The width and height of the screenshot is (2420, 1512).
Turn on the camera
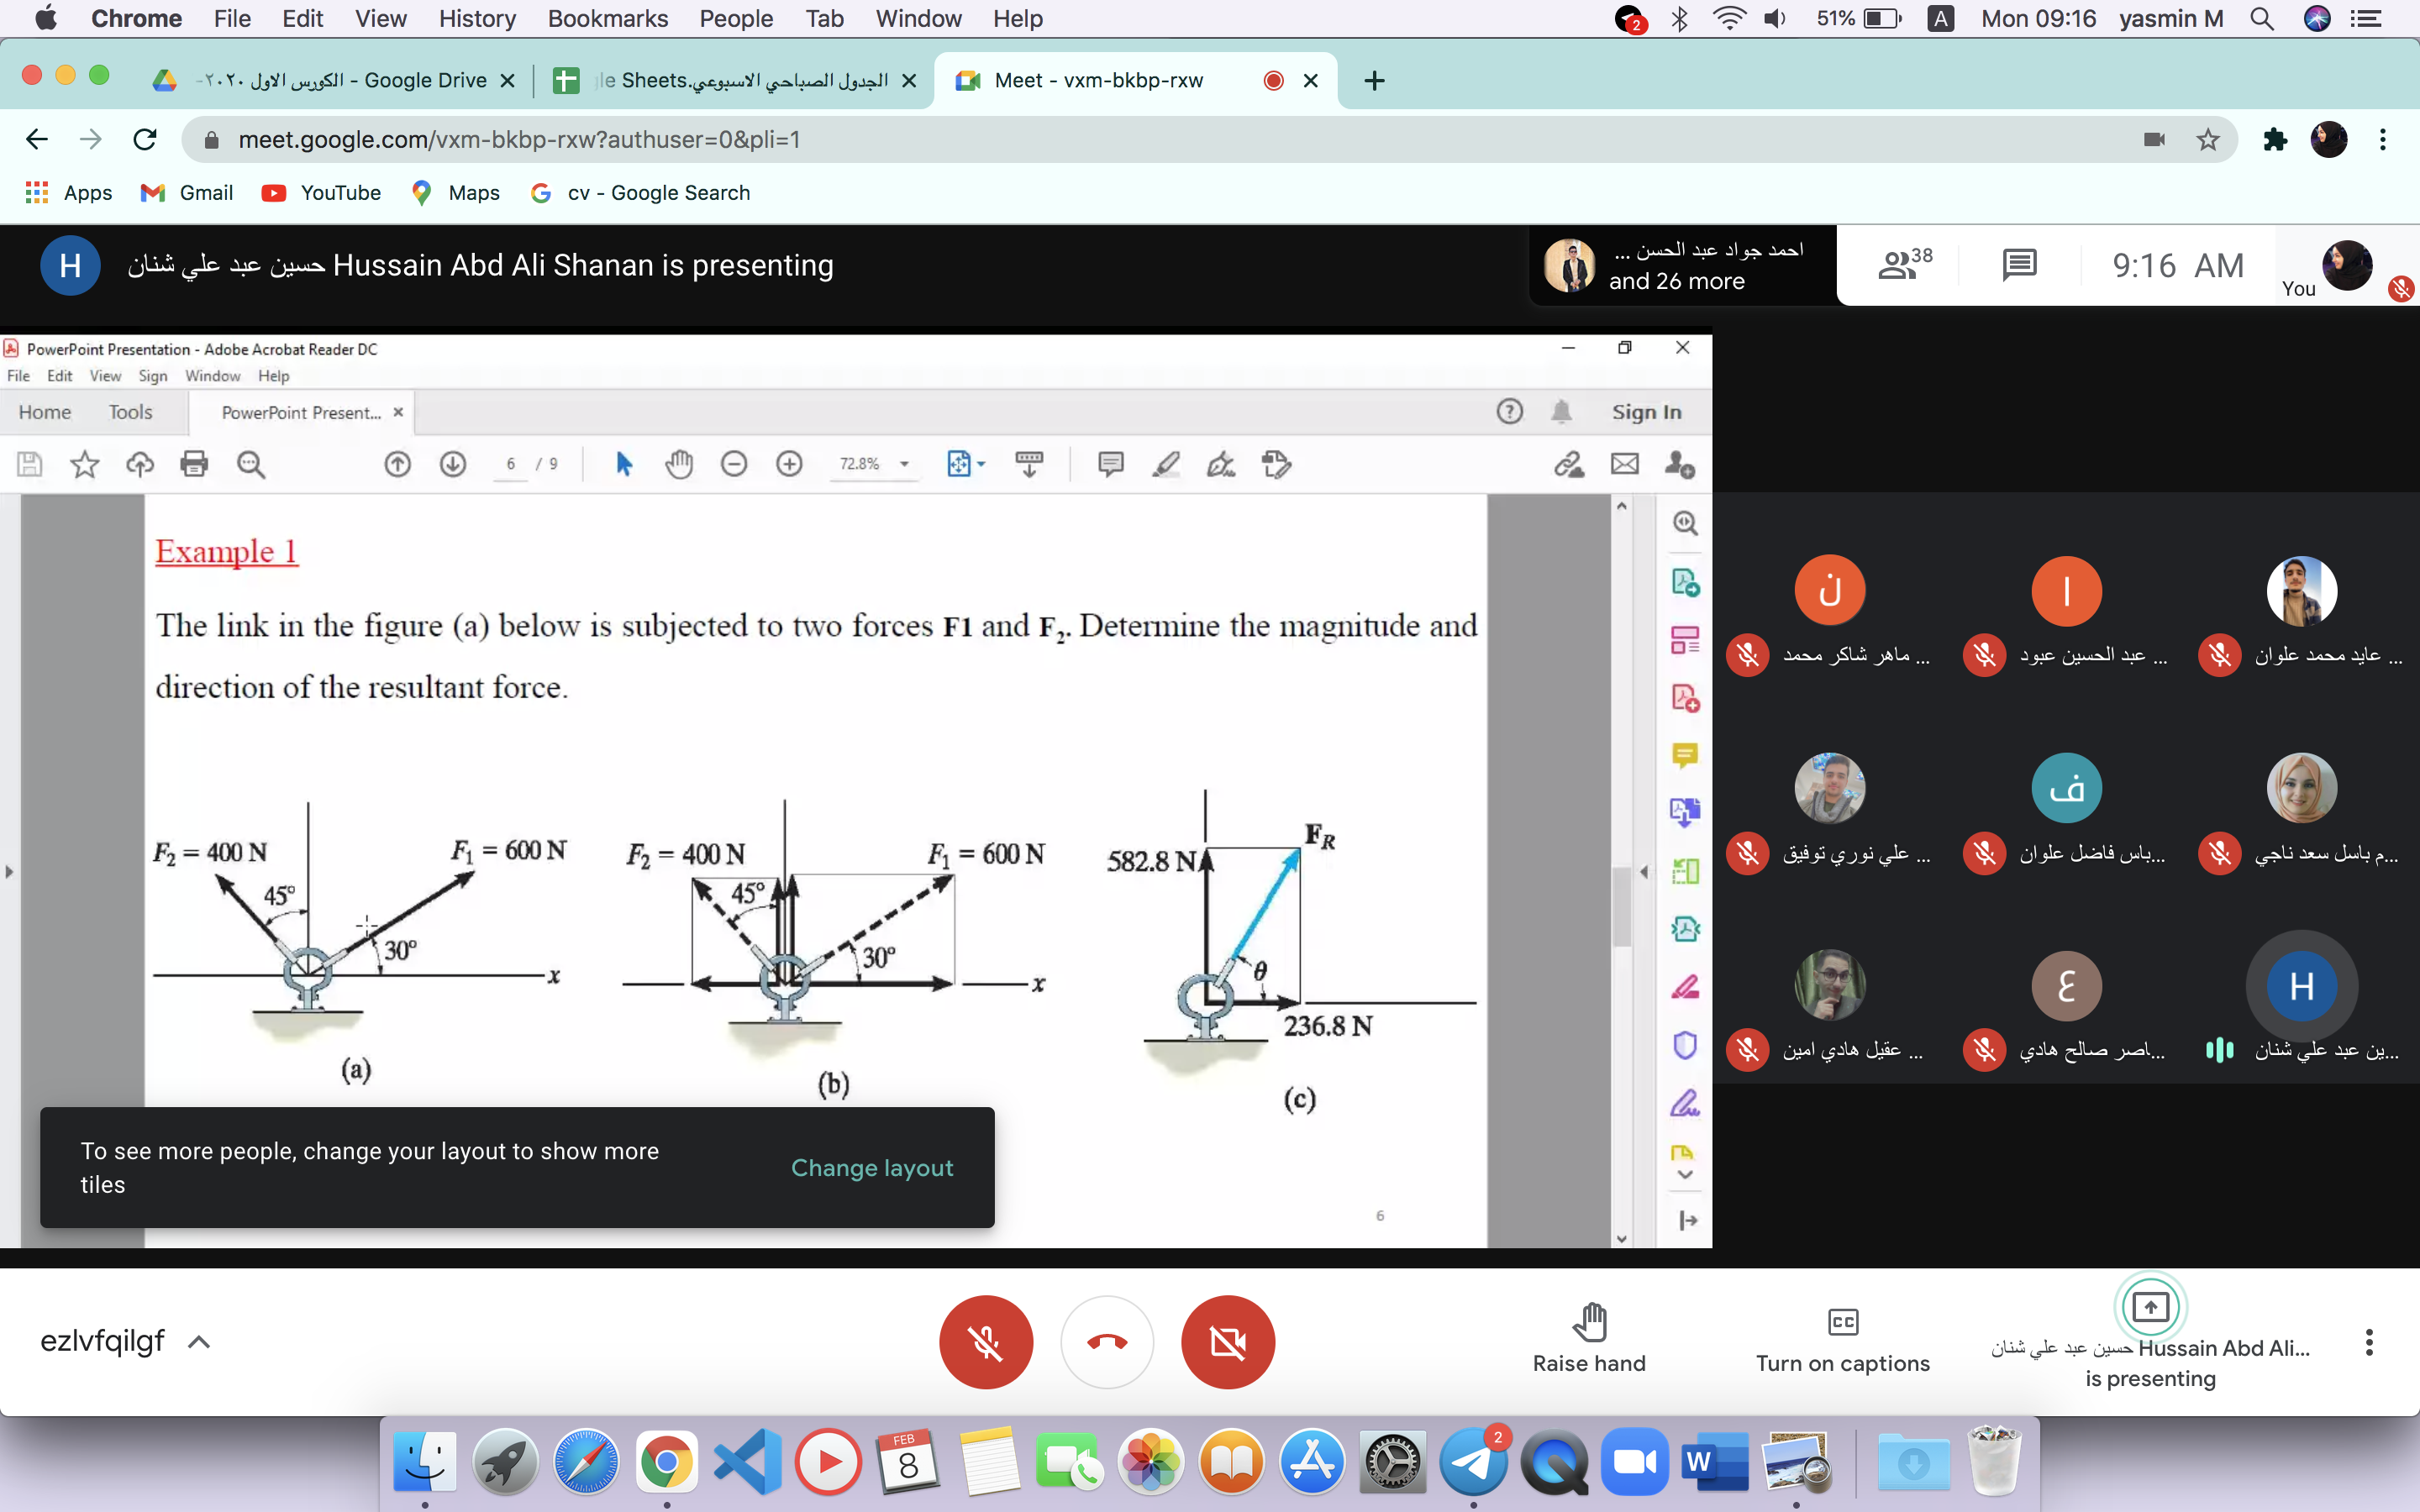click(x=1227, y=1342)
